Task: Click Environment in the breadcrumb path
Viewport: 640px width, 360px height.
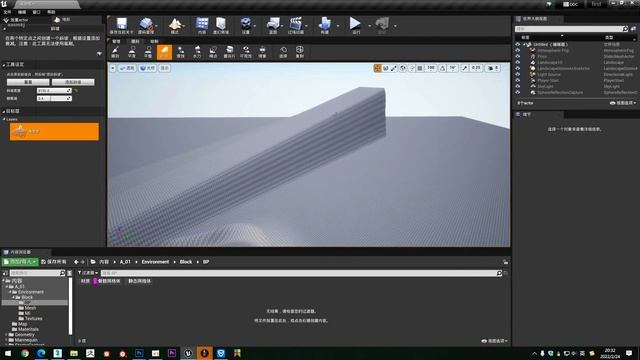Action: (x=155, y=262)
